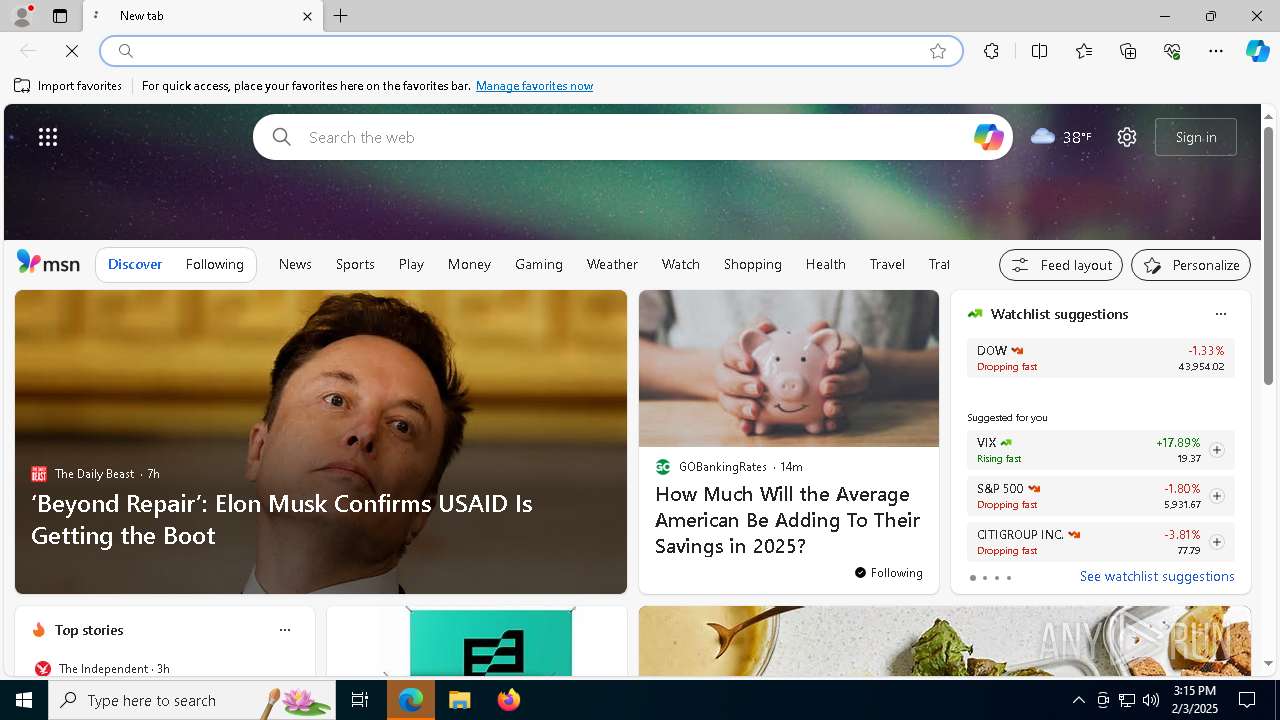This screenshot has width=1280, height=720.
Task: Open the Tab actions menu icon
Action: (60, 16)
